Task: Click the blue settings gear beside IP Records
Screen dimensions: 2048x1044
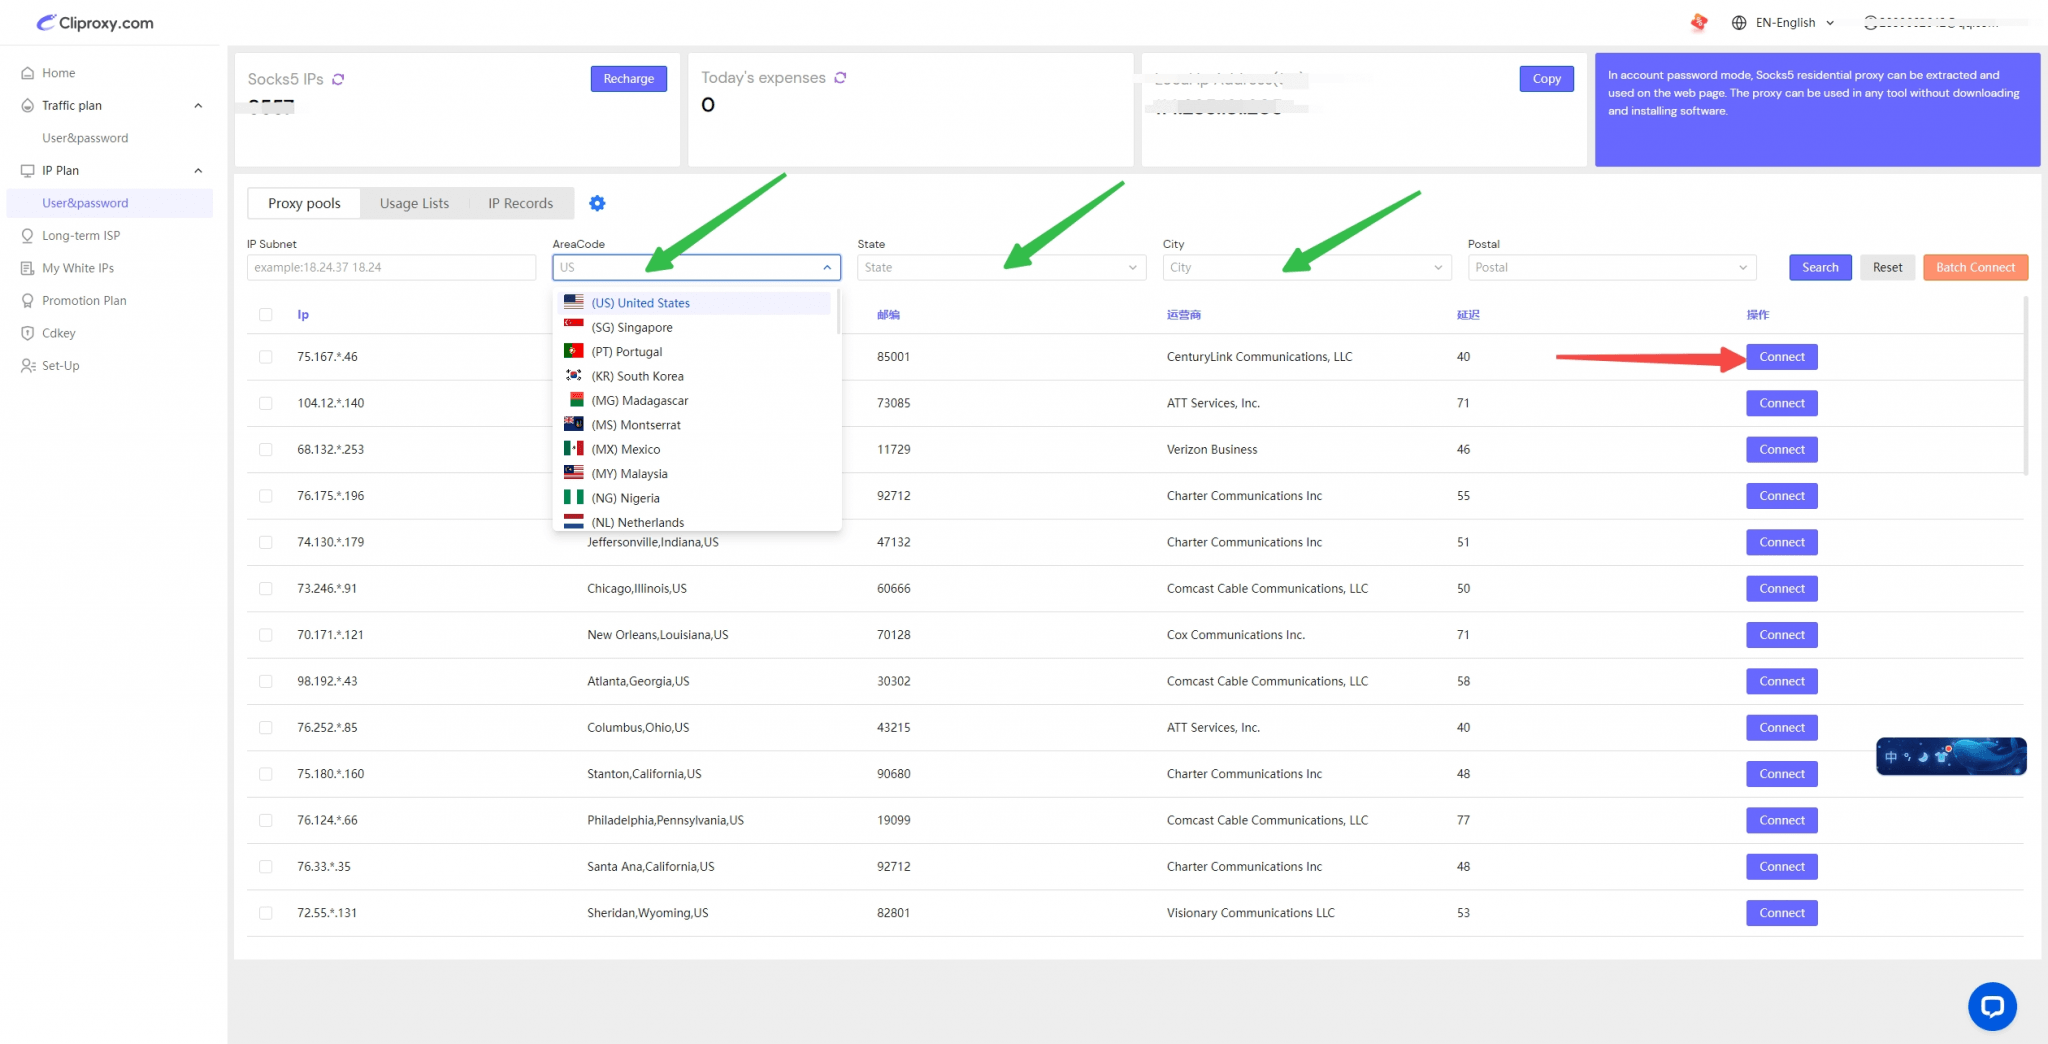Action: (597, 203)
